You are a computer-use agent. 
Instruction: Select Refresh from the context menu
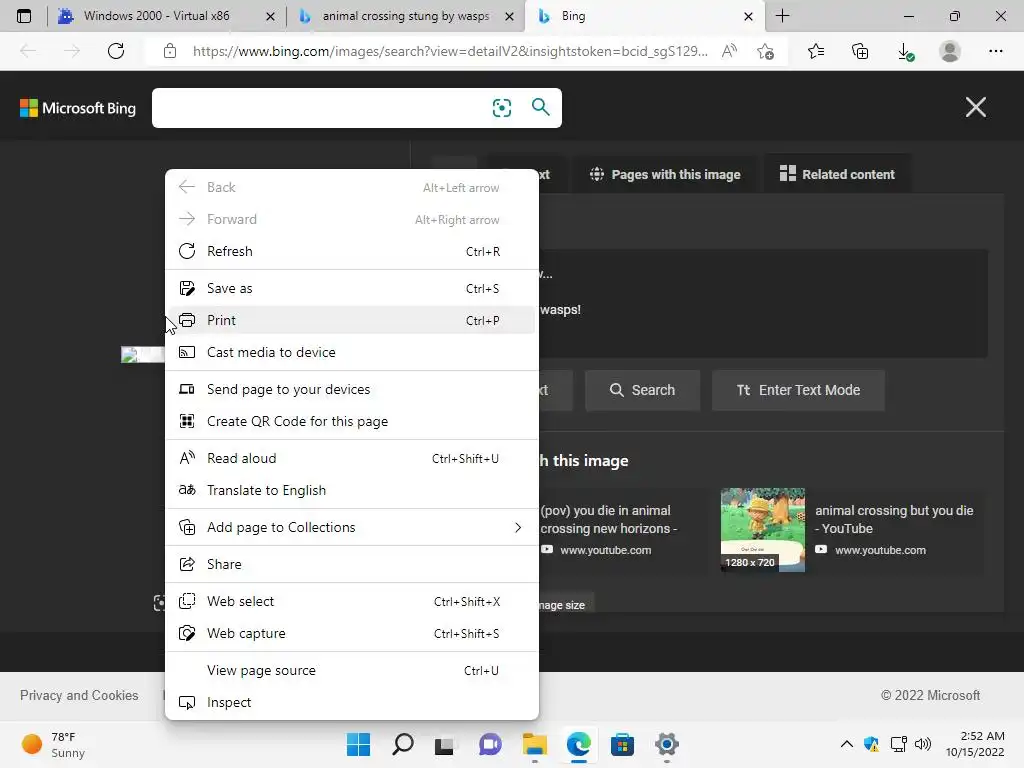(352, 251)
